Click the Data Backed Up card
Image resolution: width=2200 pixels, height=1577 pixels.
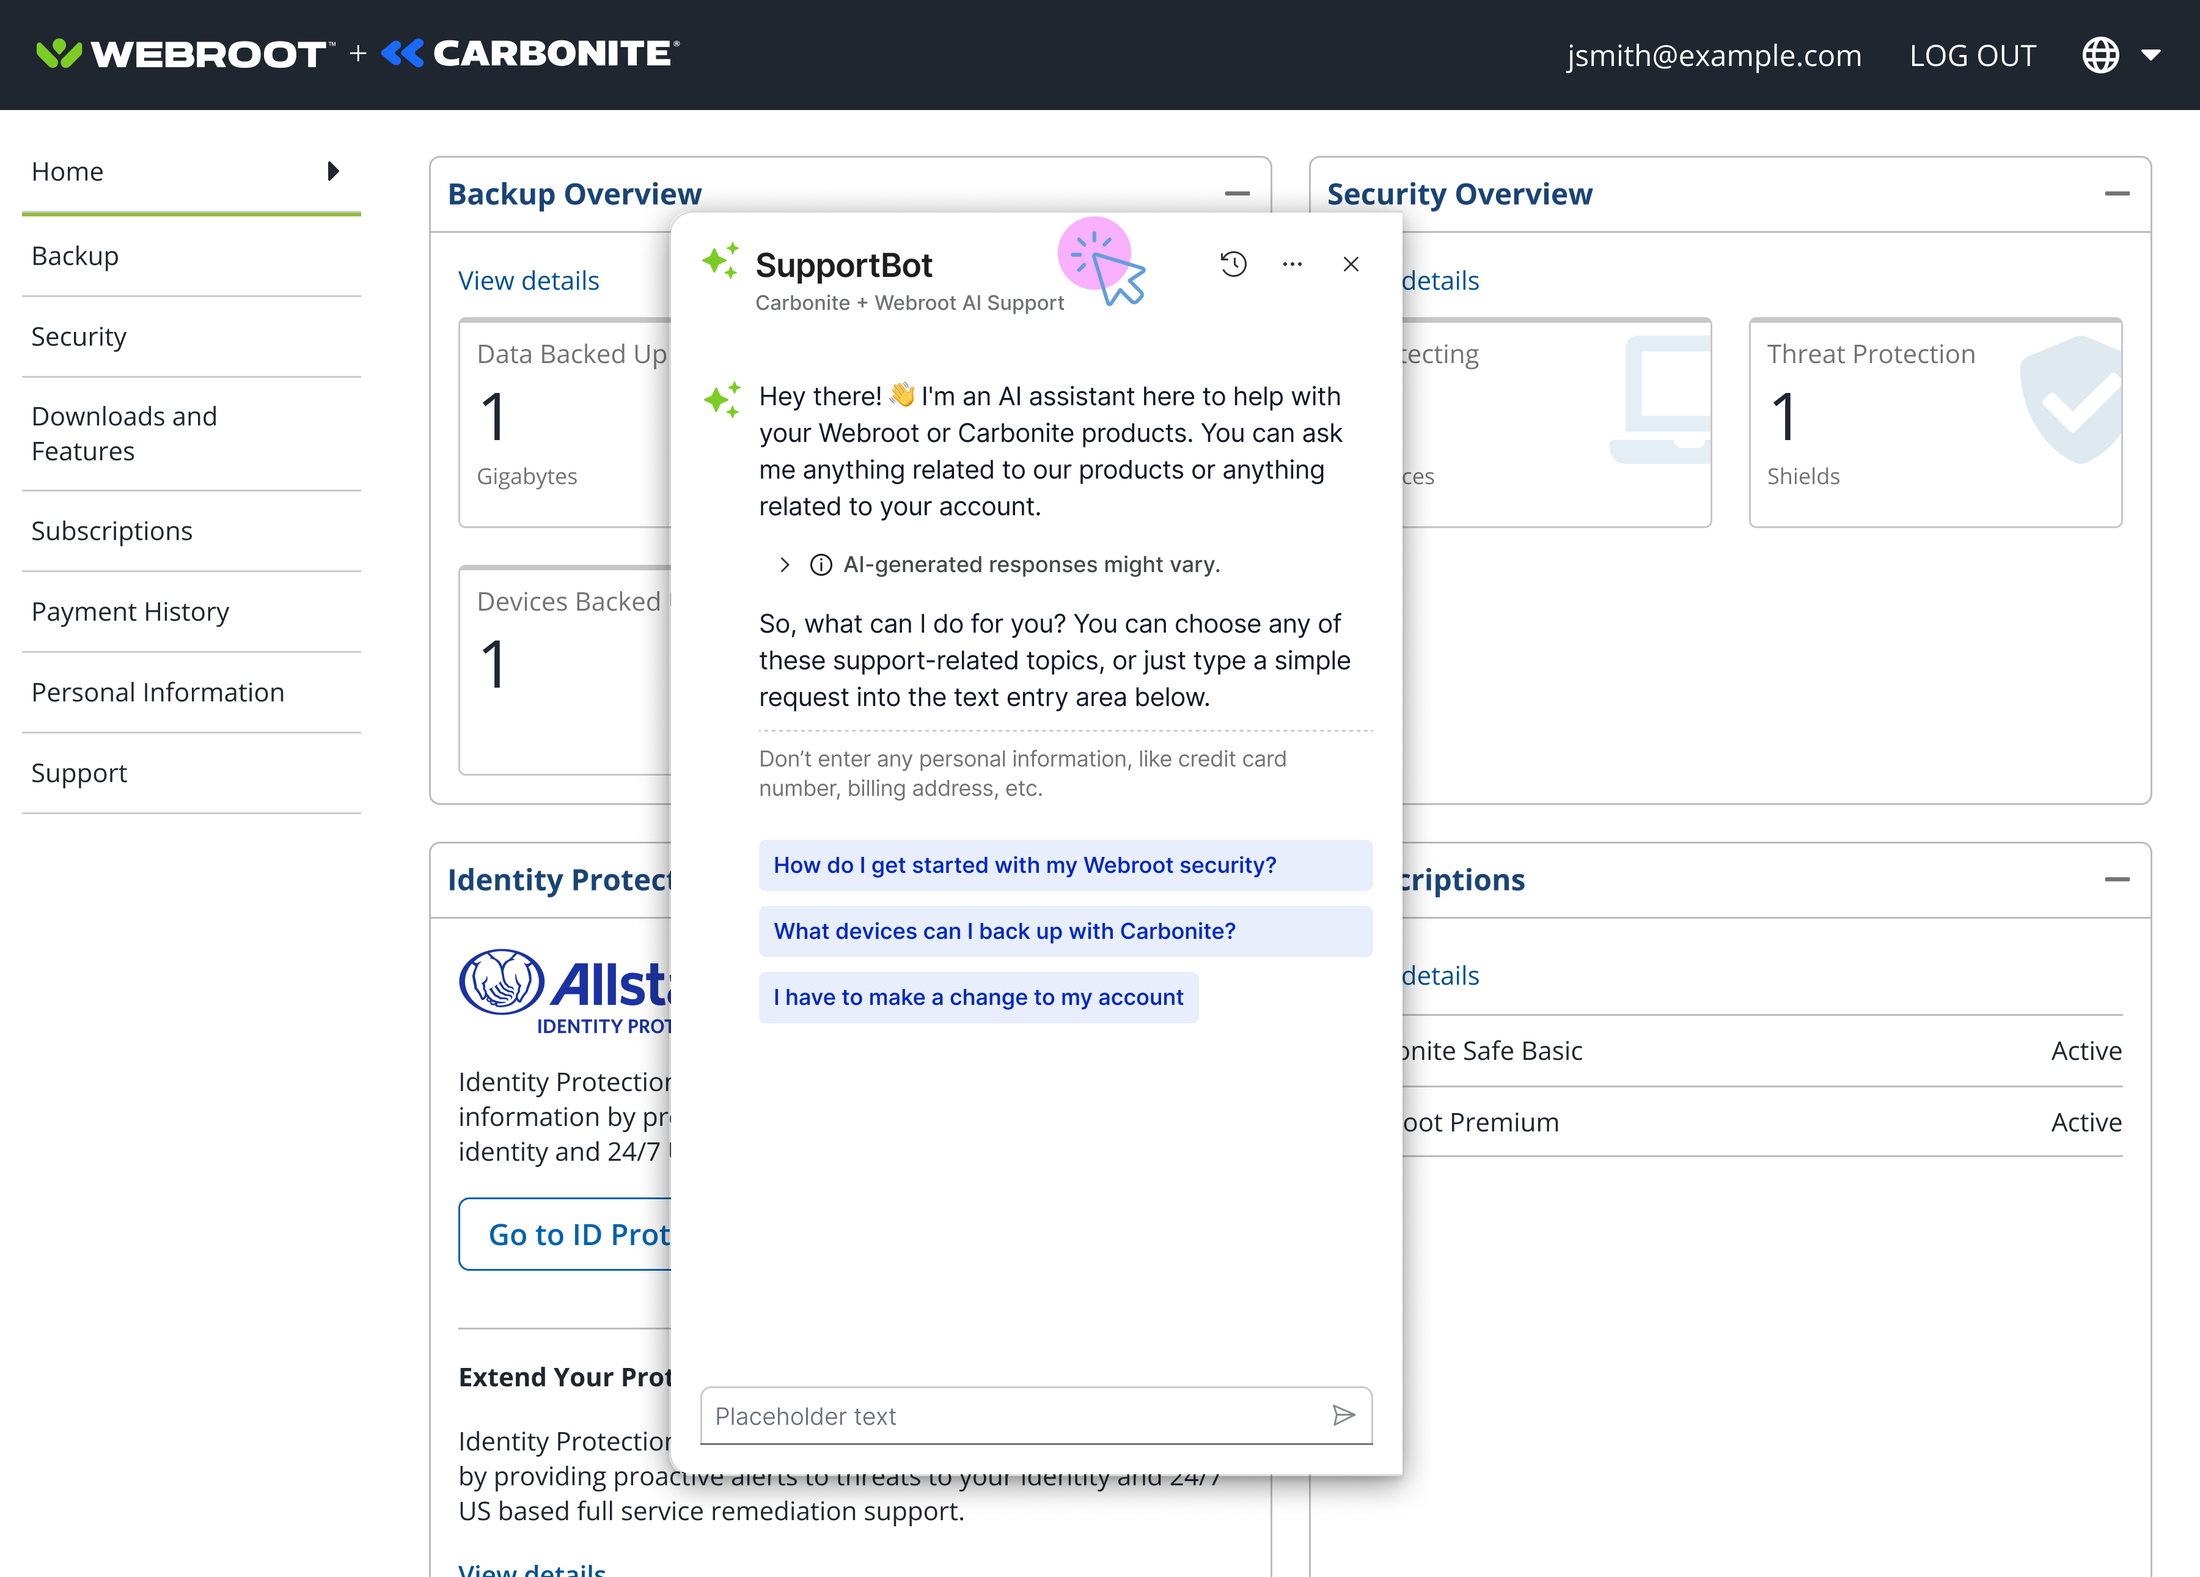565,423
